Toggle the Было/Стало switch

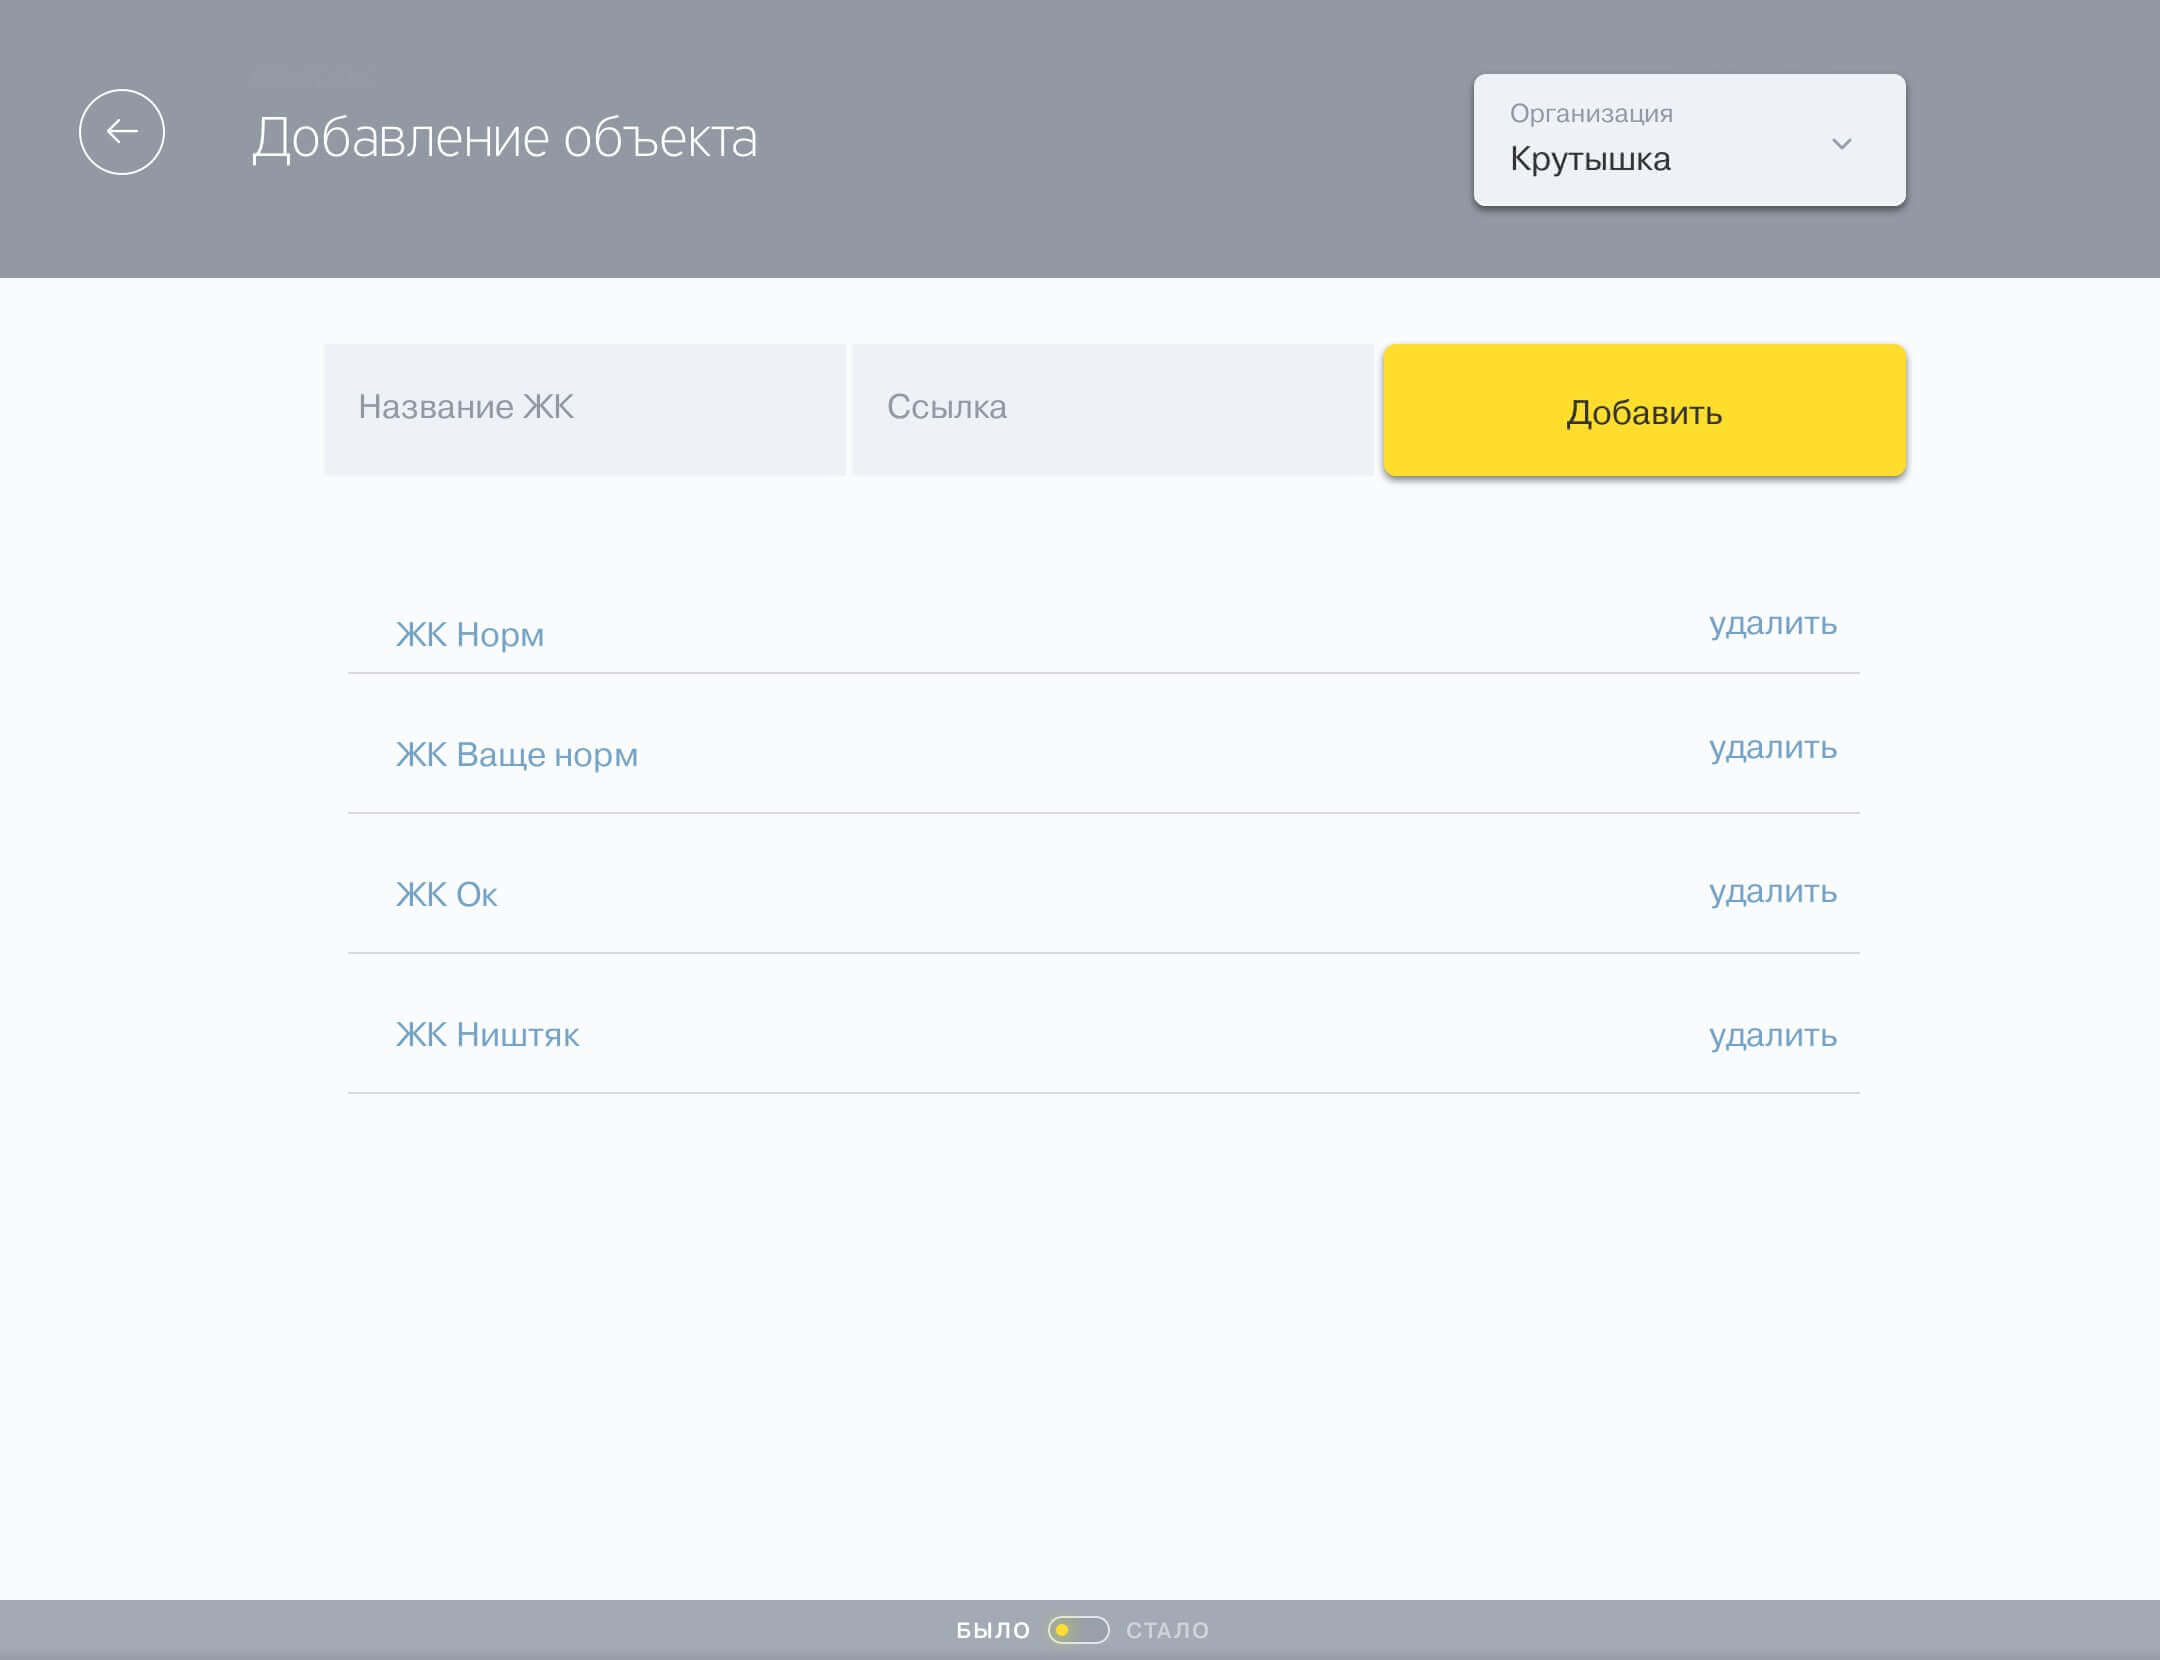point(1078,1630)
